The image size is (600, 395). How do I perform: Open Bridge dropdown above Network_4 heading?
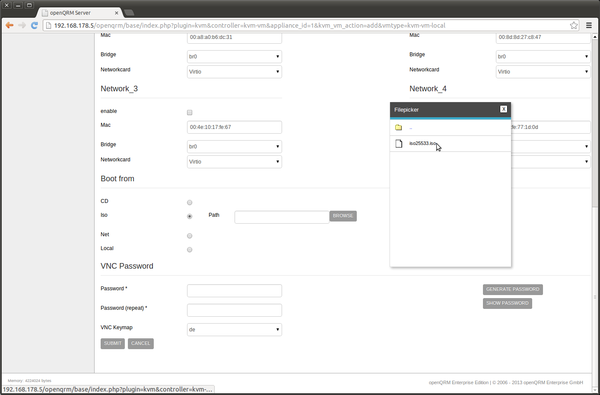click(543, 56)
